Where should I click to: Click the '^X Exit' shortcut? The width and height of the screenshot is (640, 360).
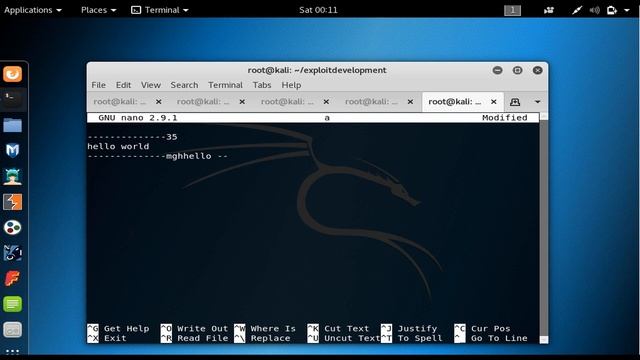107,338
